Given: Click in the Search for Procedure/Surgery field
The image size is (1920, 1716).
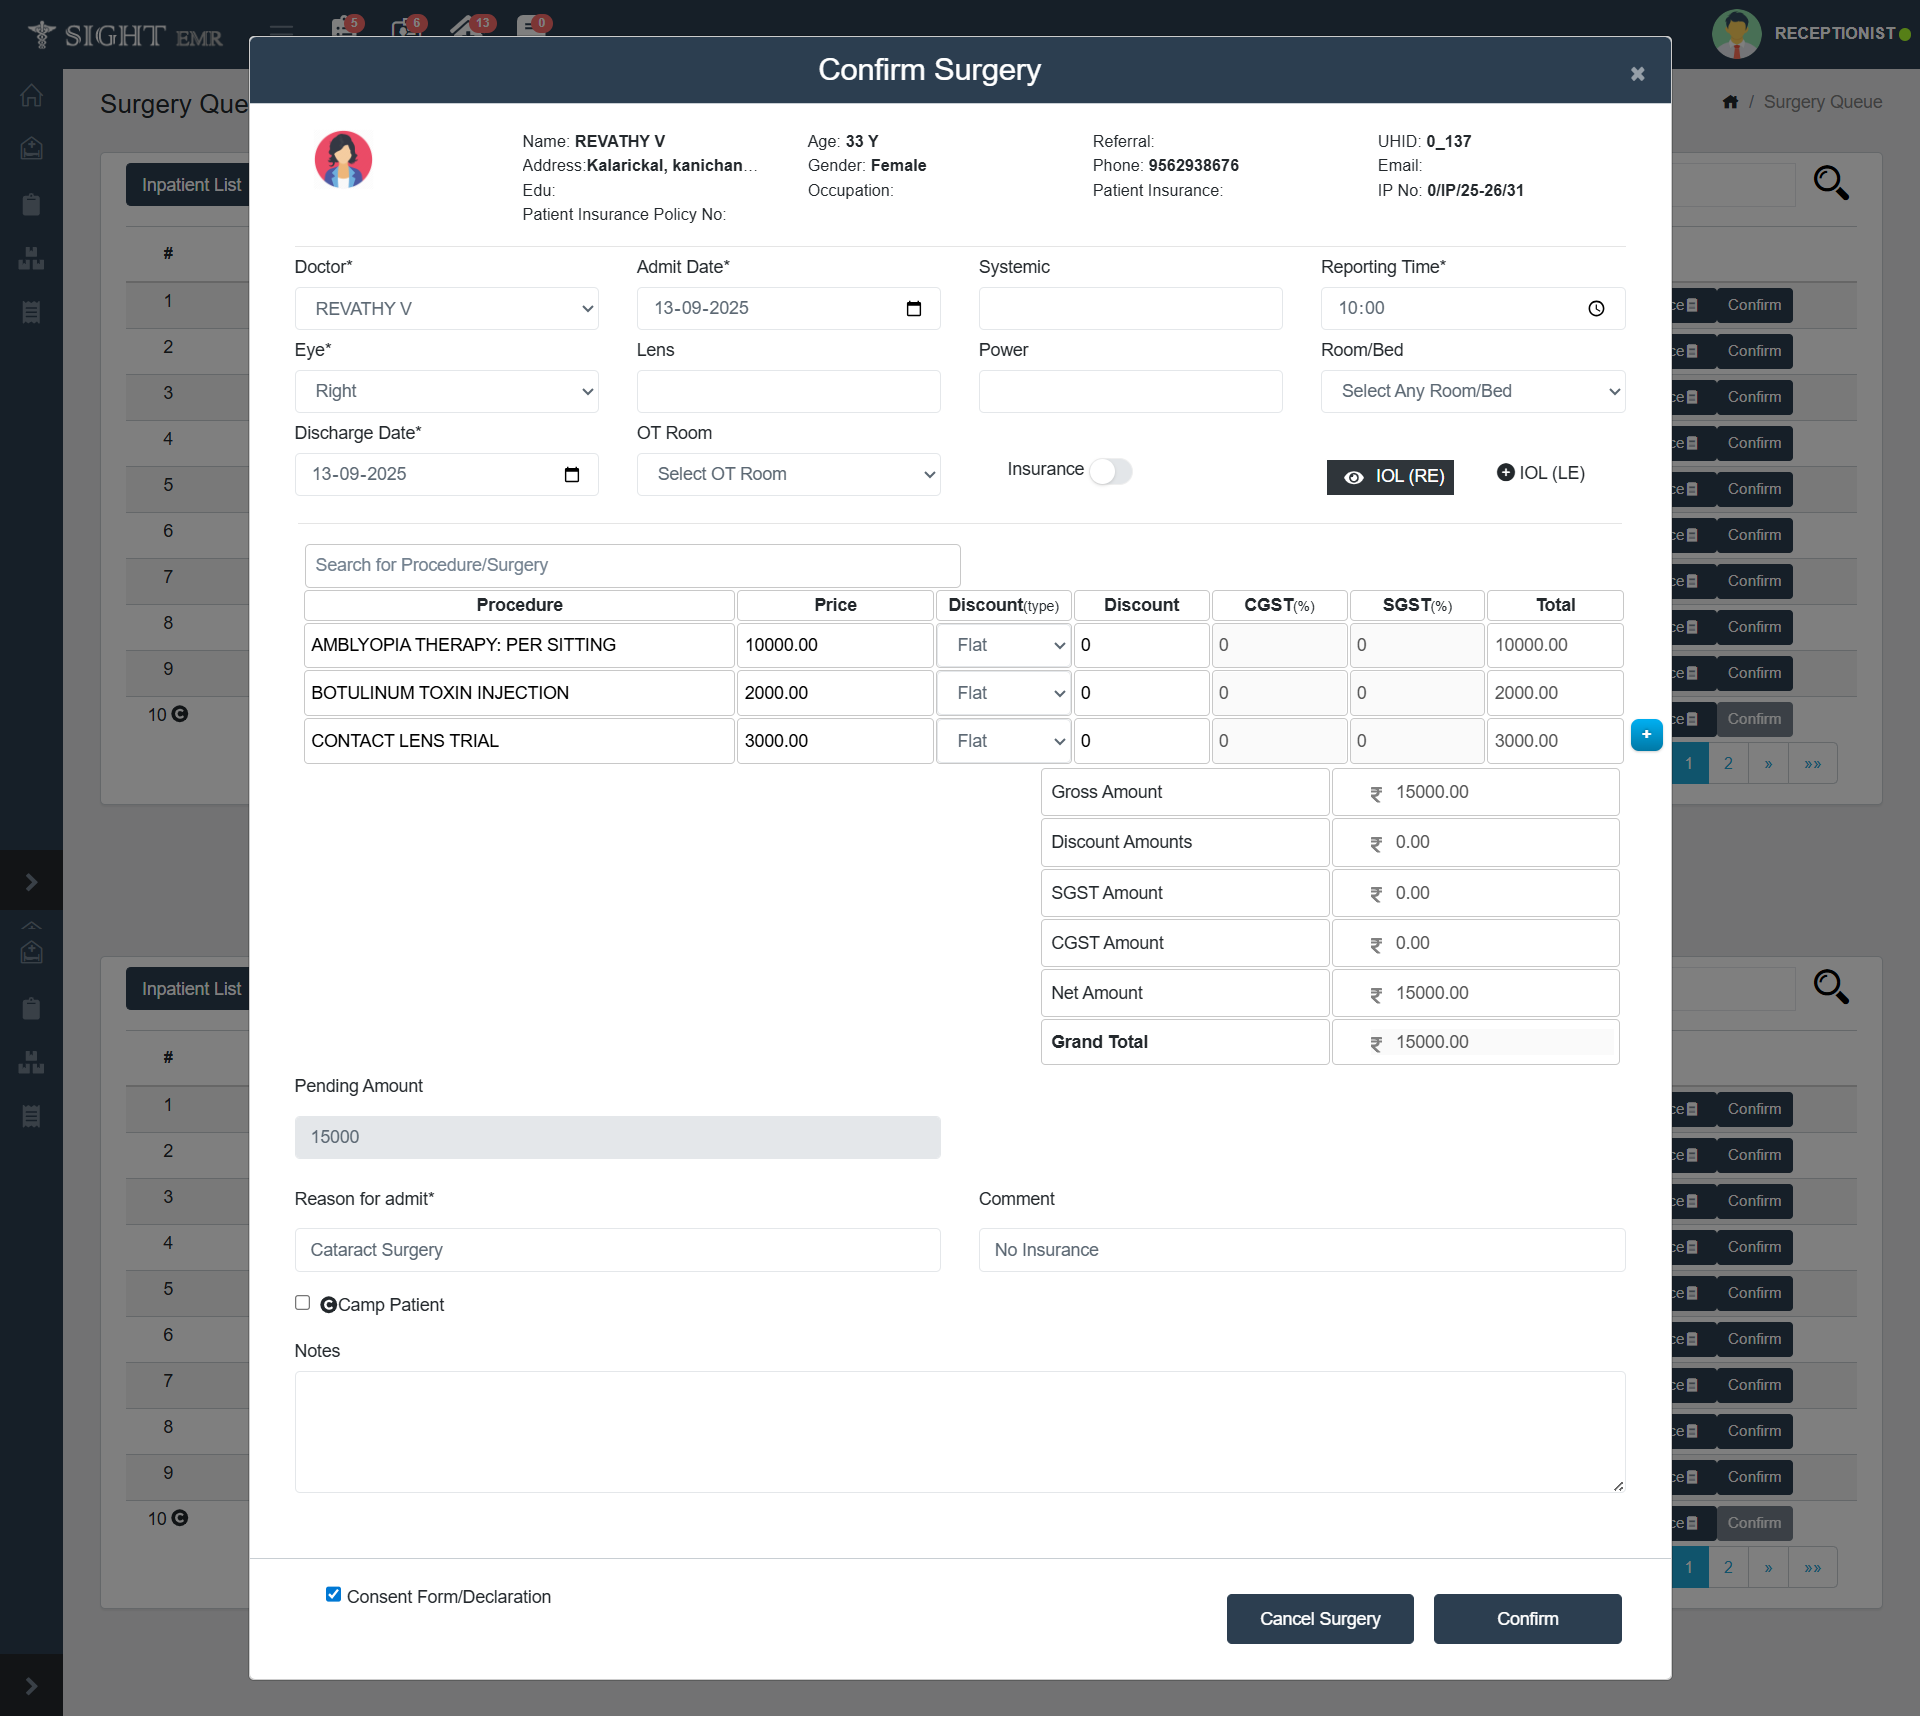Looking at the screenshot, I should [632, 566].
